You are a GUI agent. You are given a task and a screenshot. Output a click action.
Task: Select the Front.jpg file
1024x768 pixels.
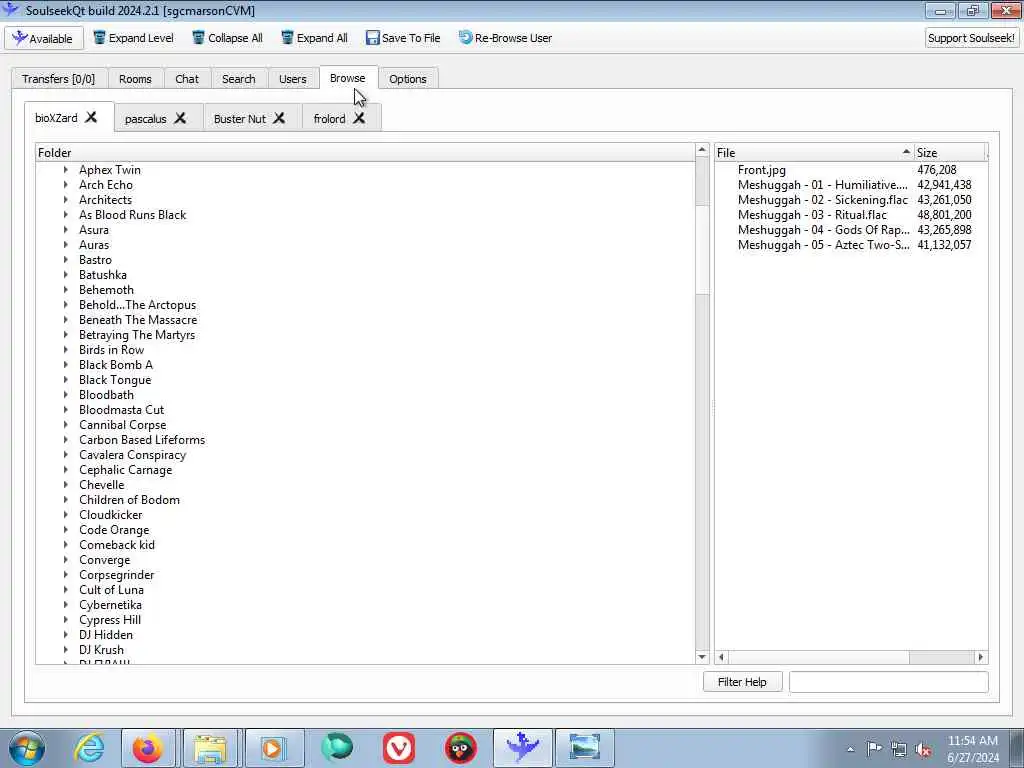[761, 170]
